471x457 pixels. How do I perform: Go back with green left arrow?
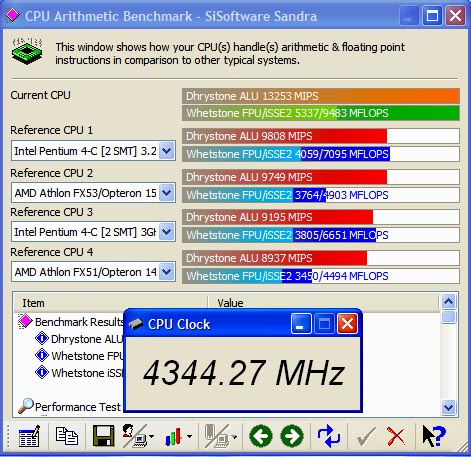point(261,436)
